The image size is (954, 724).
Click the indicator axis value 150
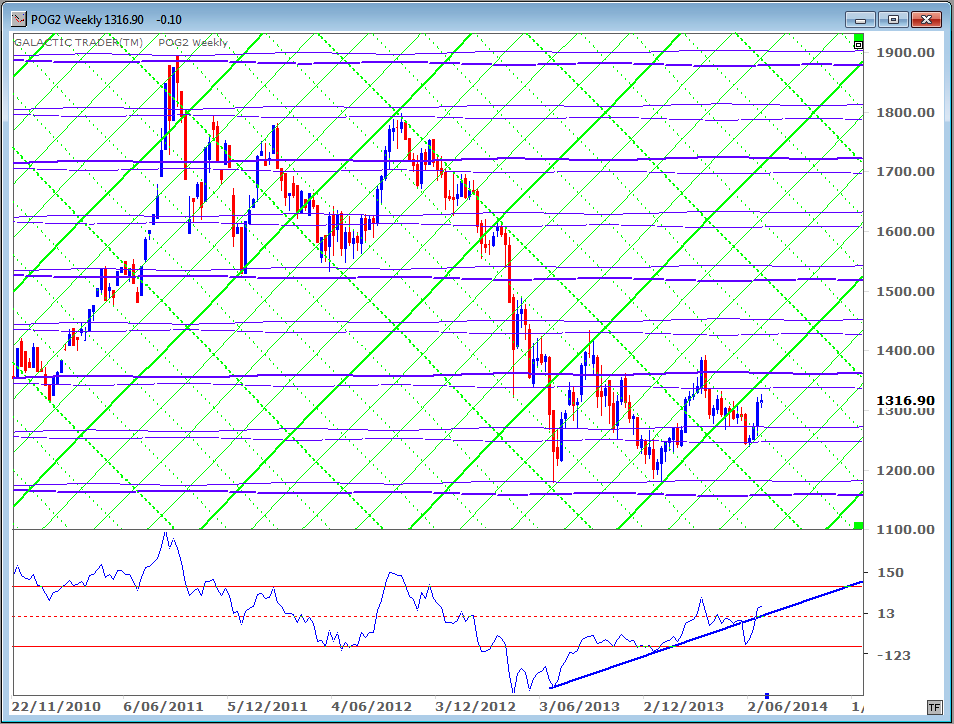(x=891, y=573)
